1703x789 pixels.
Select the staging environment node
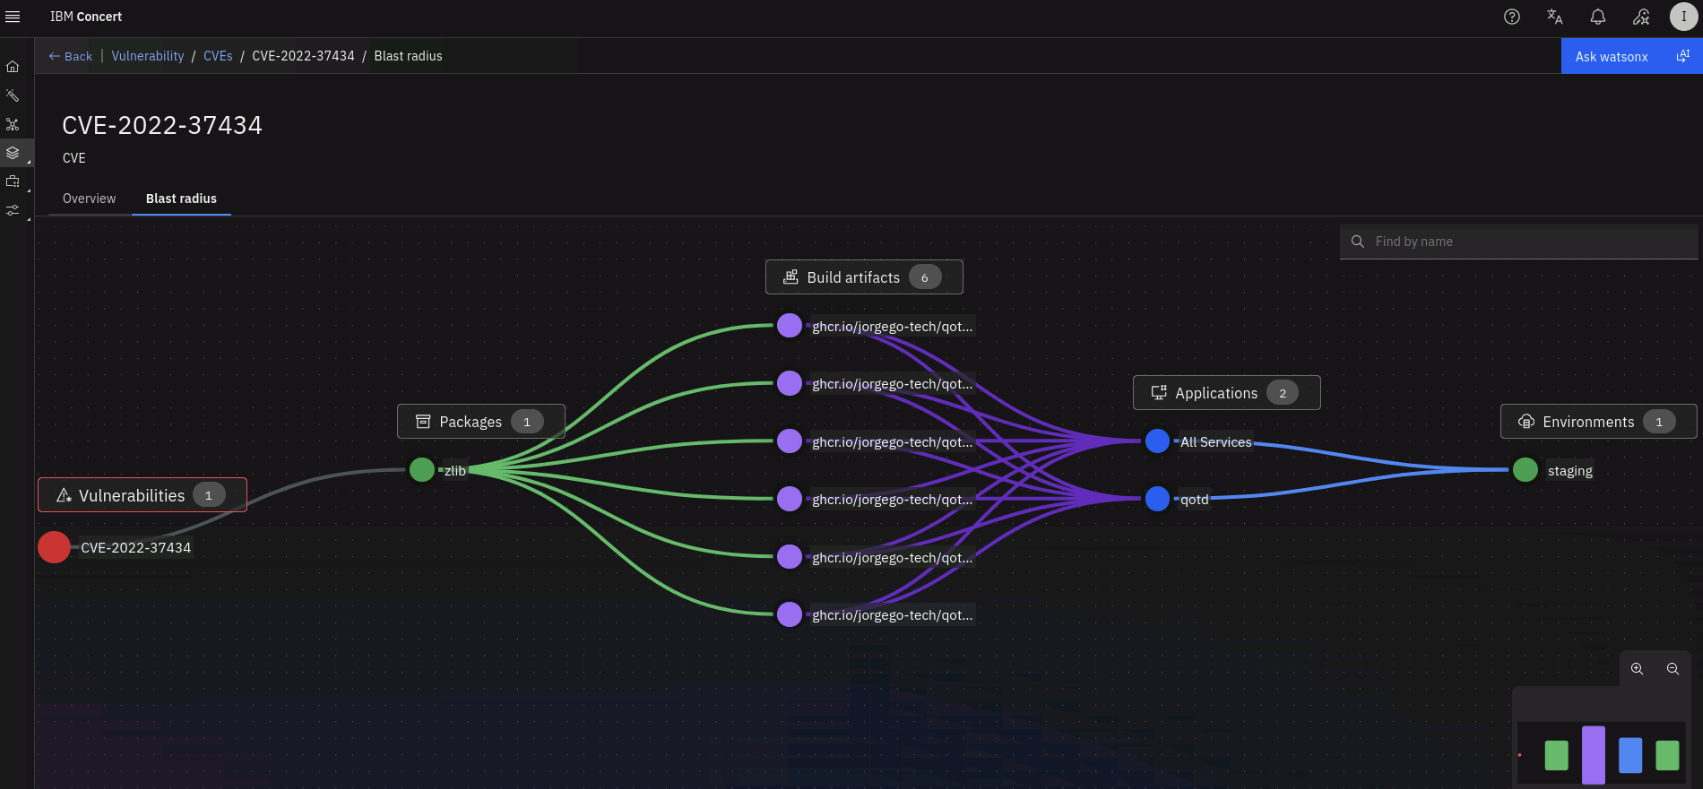point(1525,470)
